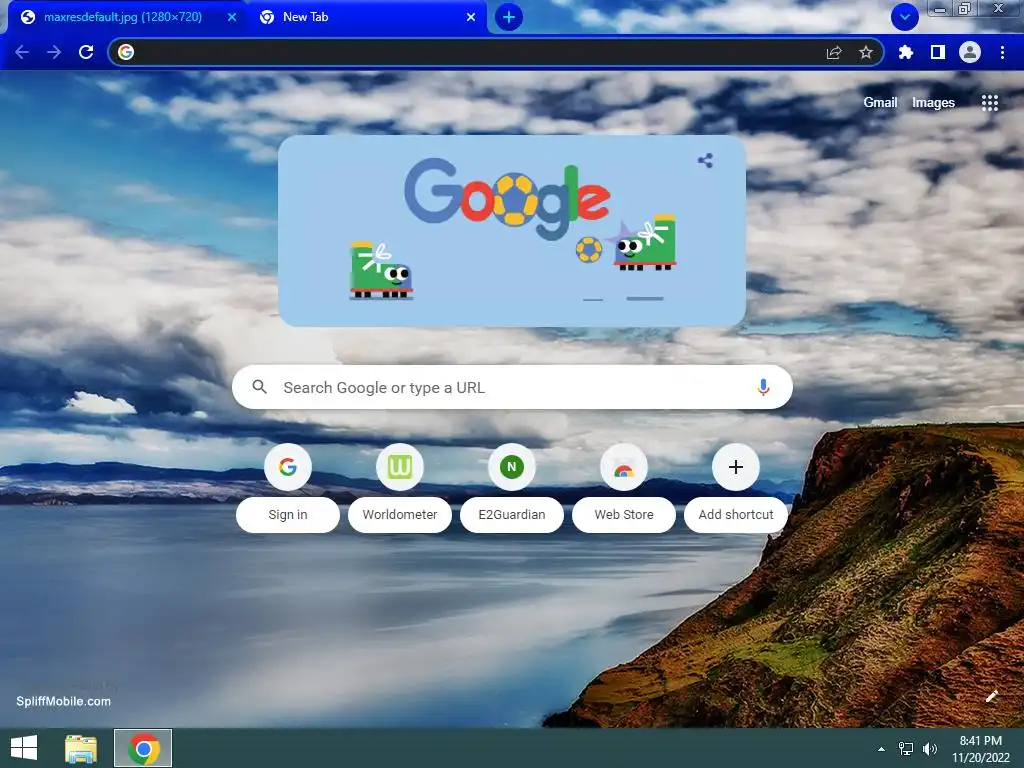The width and height of the screenshot is (1024, 768).
Task: Open the volume speaker tray icon
Action: (x=929, y=749)
